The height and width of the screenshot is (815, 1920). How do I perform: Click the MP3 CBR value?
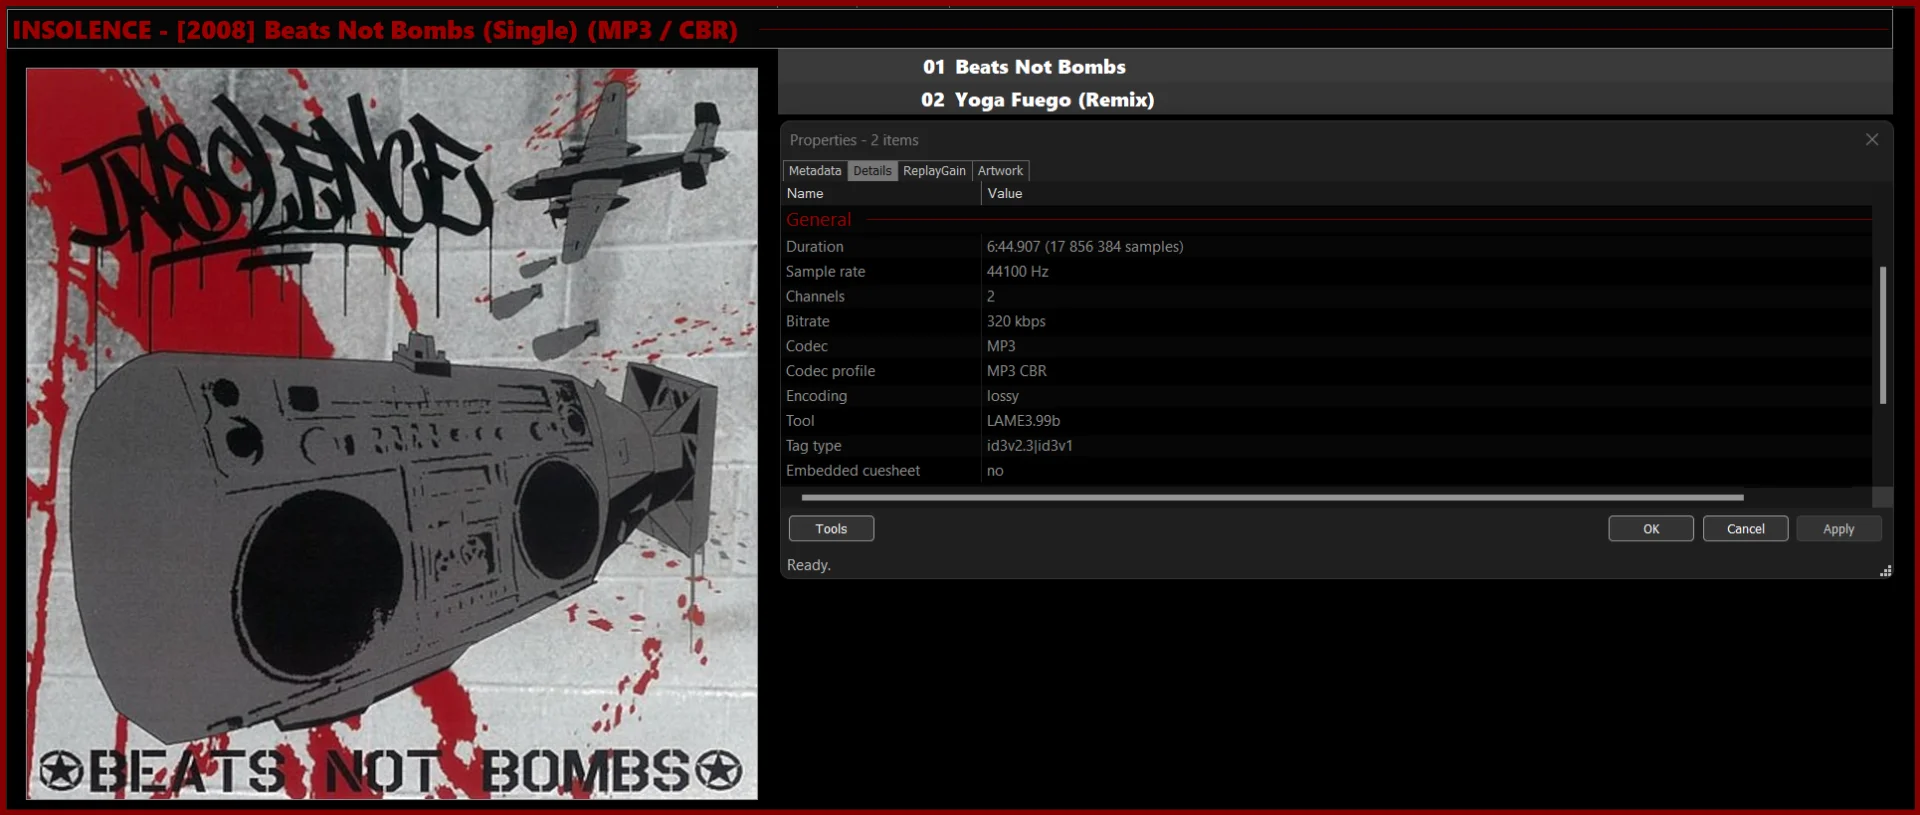point(1016,371)
